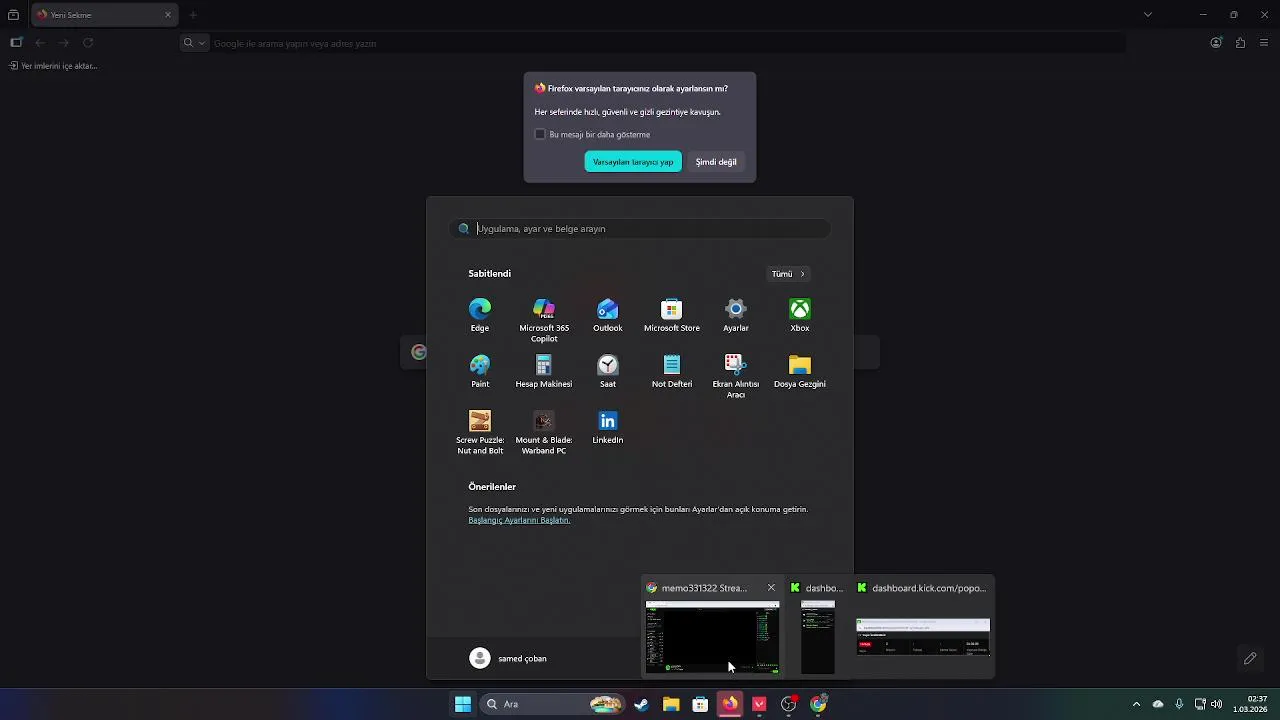The width and height of the screenshot is (1280, 720).
Task: Click taskbar 'Ara' search box
Action: point(550,704)
